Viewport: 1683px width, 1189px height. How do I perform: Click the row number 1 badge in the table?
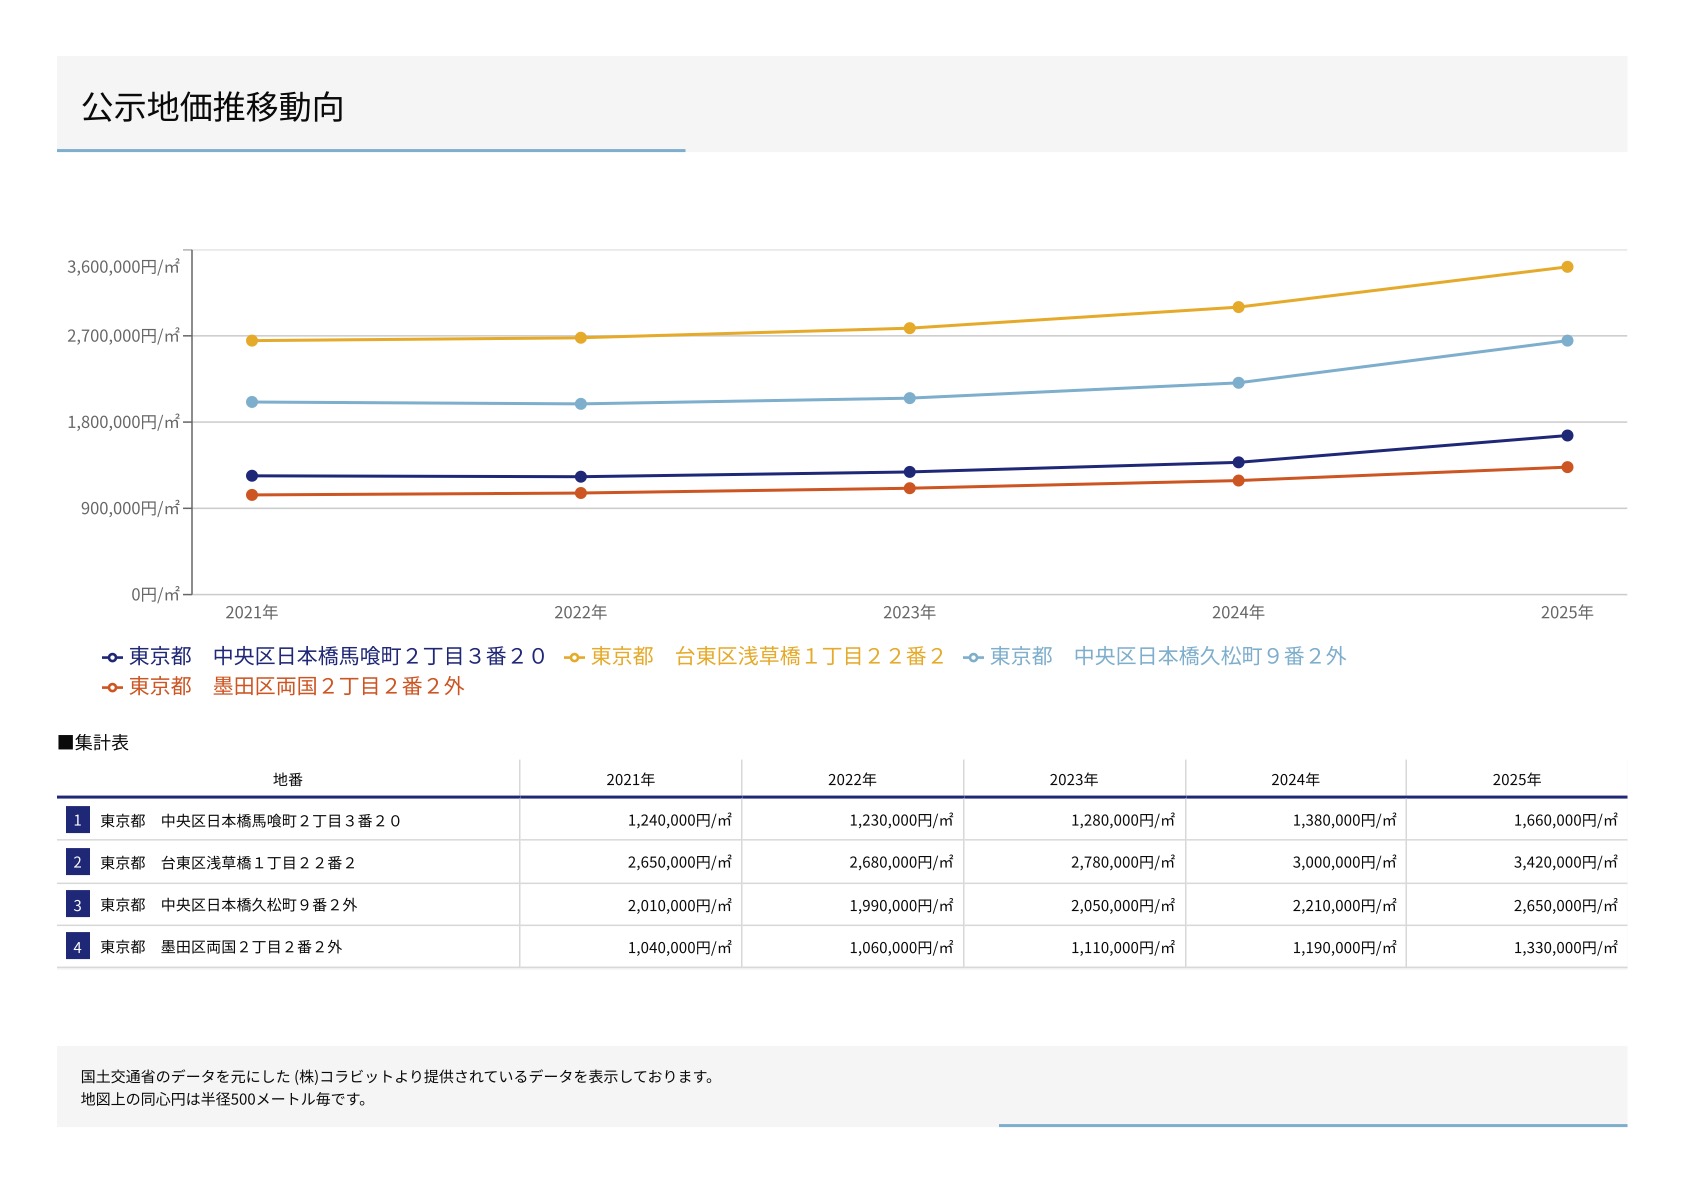tap(77, 821)
